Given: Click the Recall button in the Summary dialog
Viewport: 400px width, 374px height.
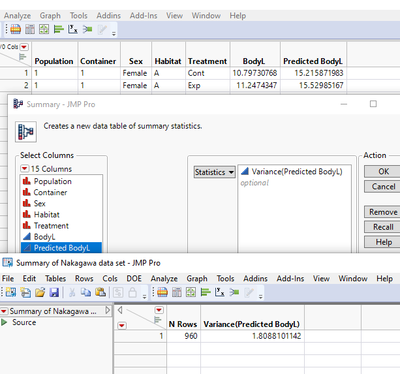Looking at the screenshot, I should coord(383,227).
